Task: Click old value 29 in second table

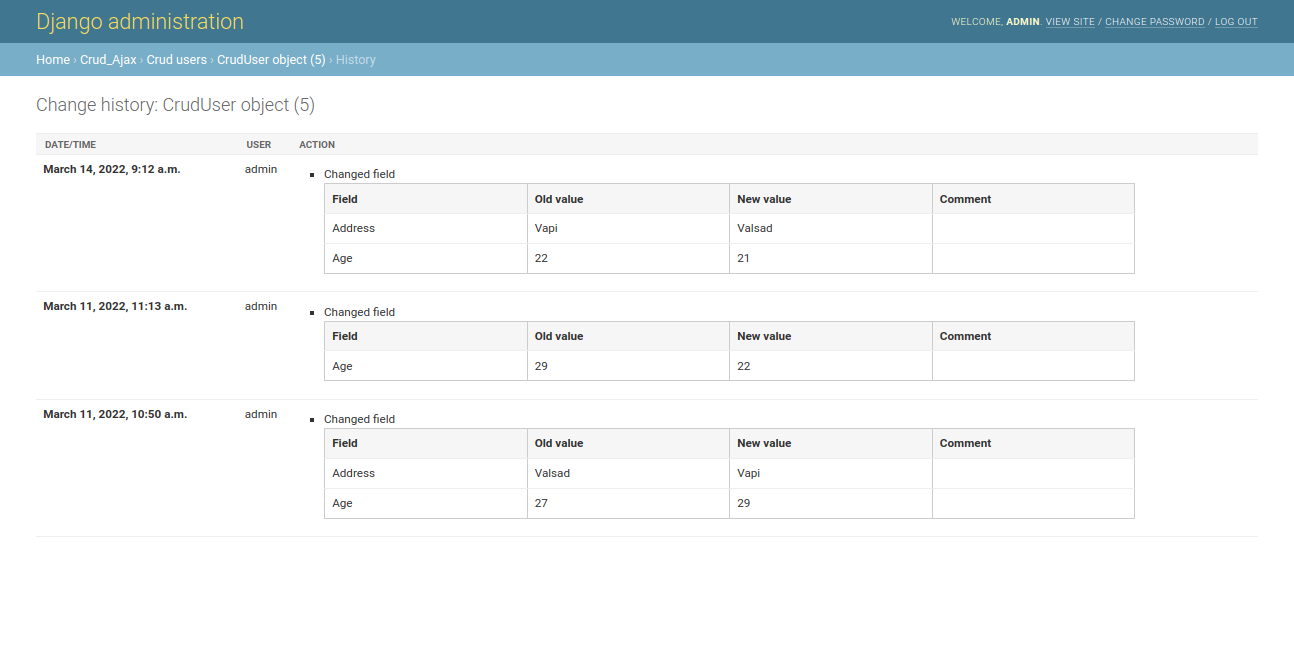Action: [x=541, y=366]
